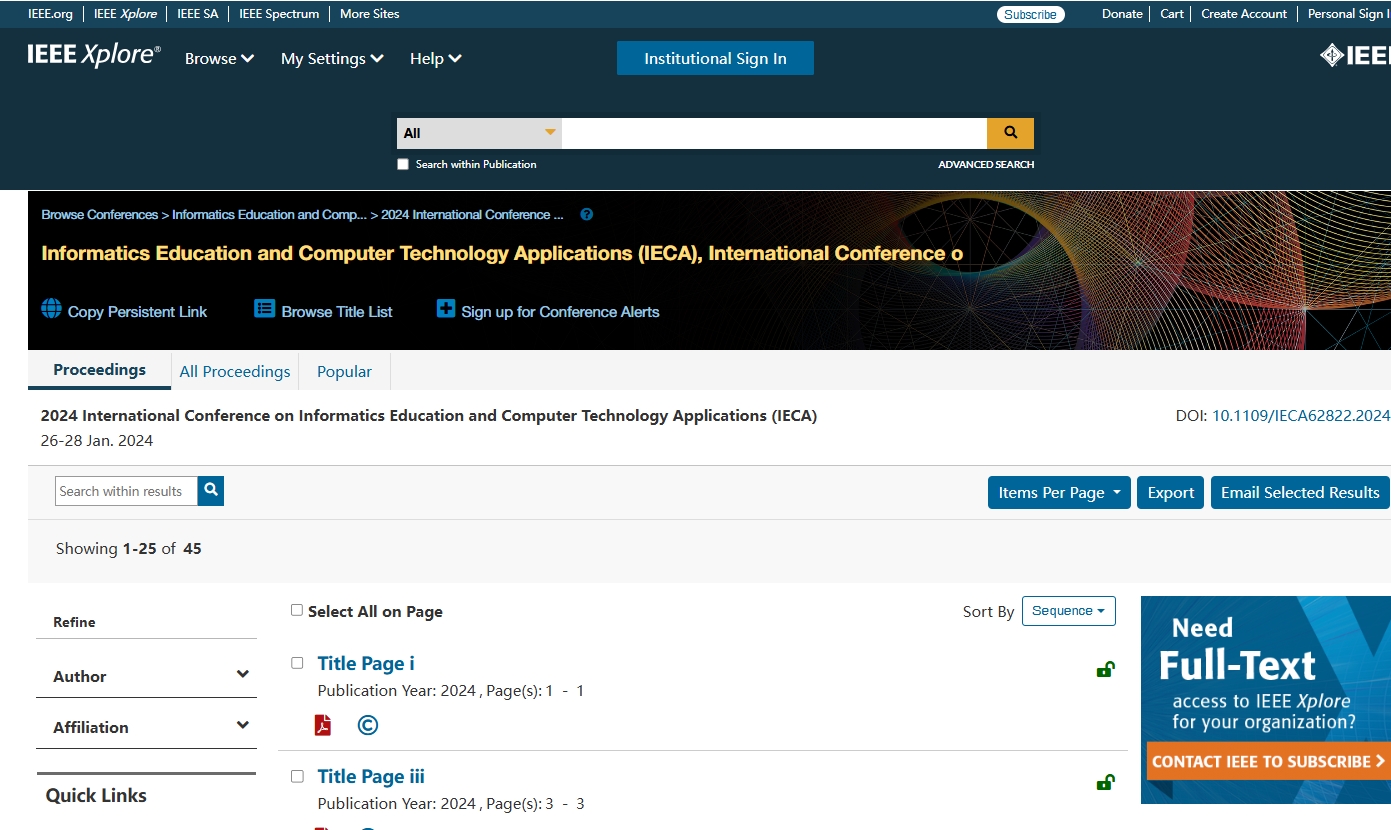The height and width of the screenshot is (830, 1391).
Task: Expand the Affiliation refine filter
Action: 147,727
